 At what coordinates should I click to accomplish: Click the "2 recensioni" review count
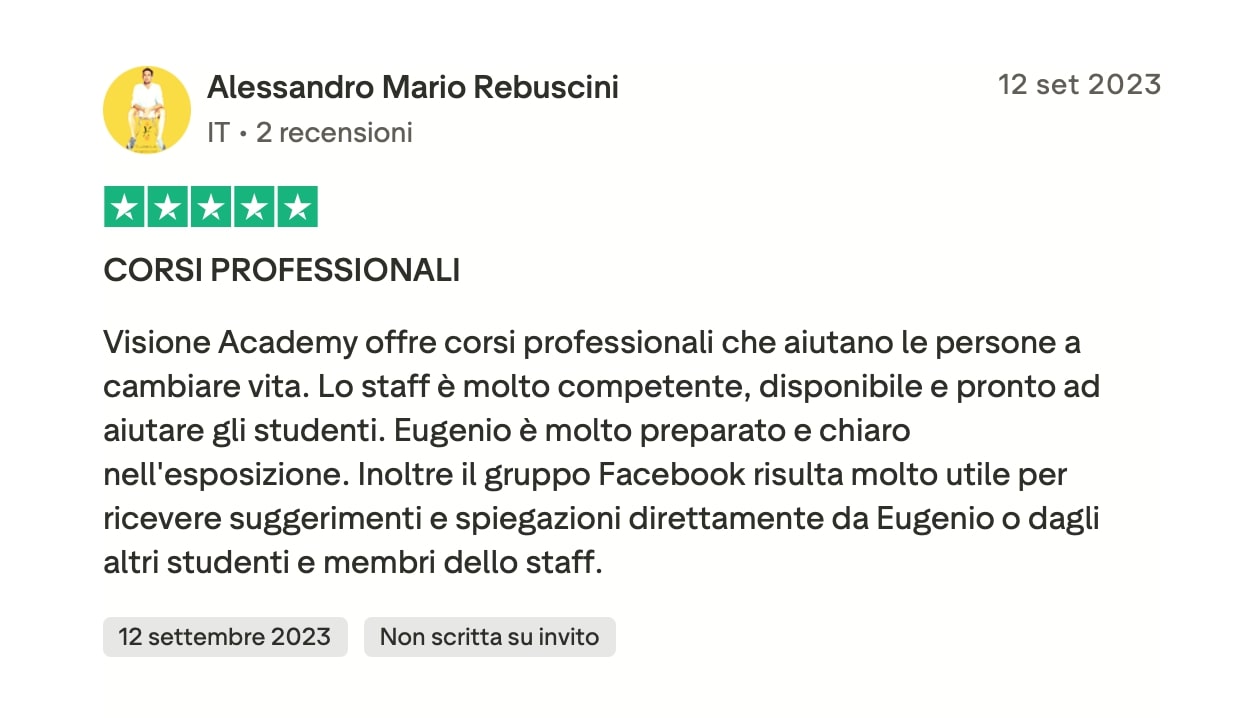click(334, 132)
